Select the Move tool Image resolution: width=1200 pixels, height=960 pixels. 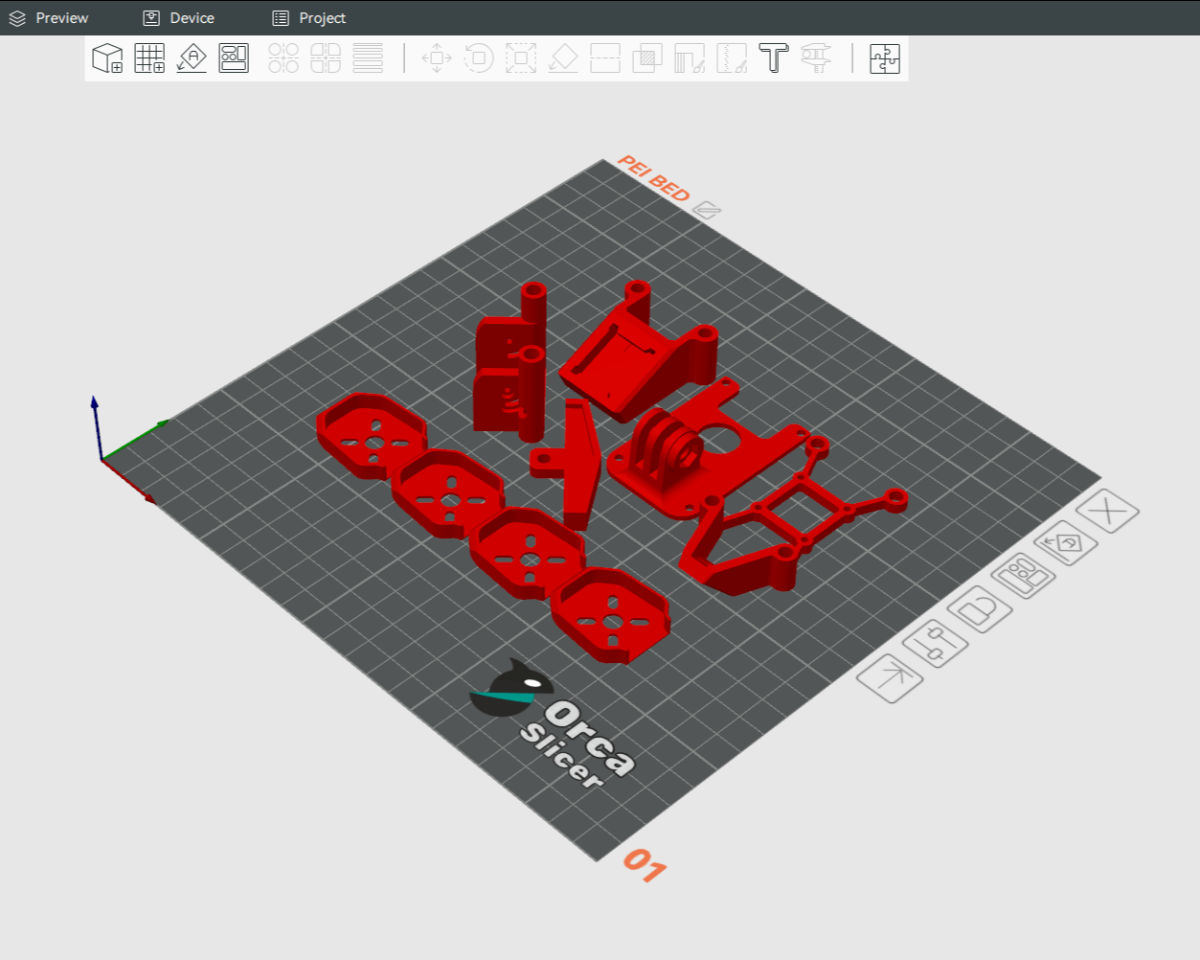pyautogui.click(x=437, y=58)
